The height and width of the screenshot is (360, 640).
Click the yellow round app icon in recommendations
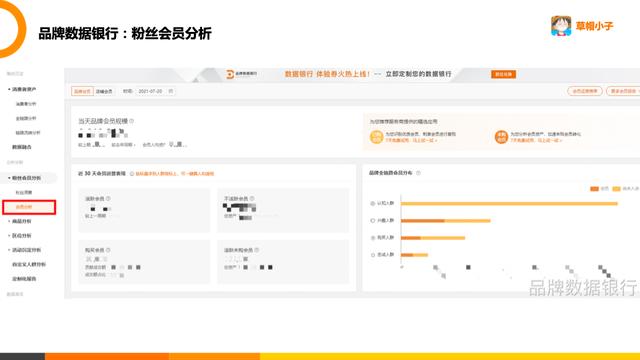tap(376, 137)
